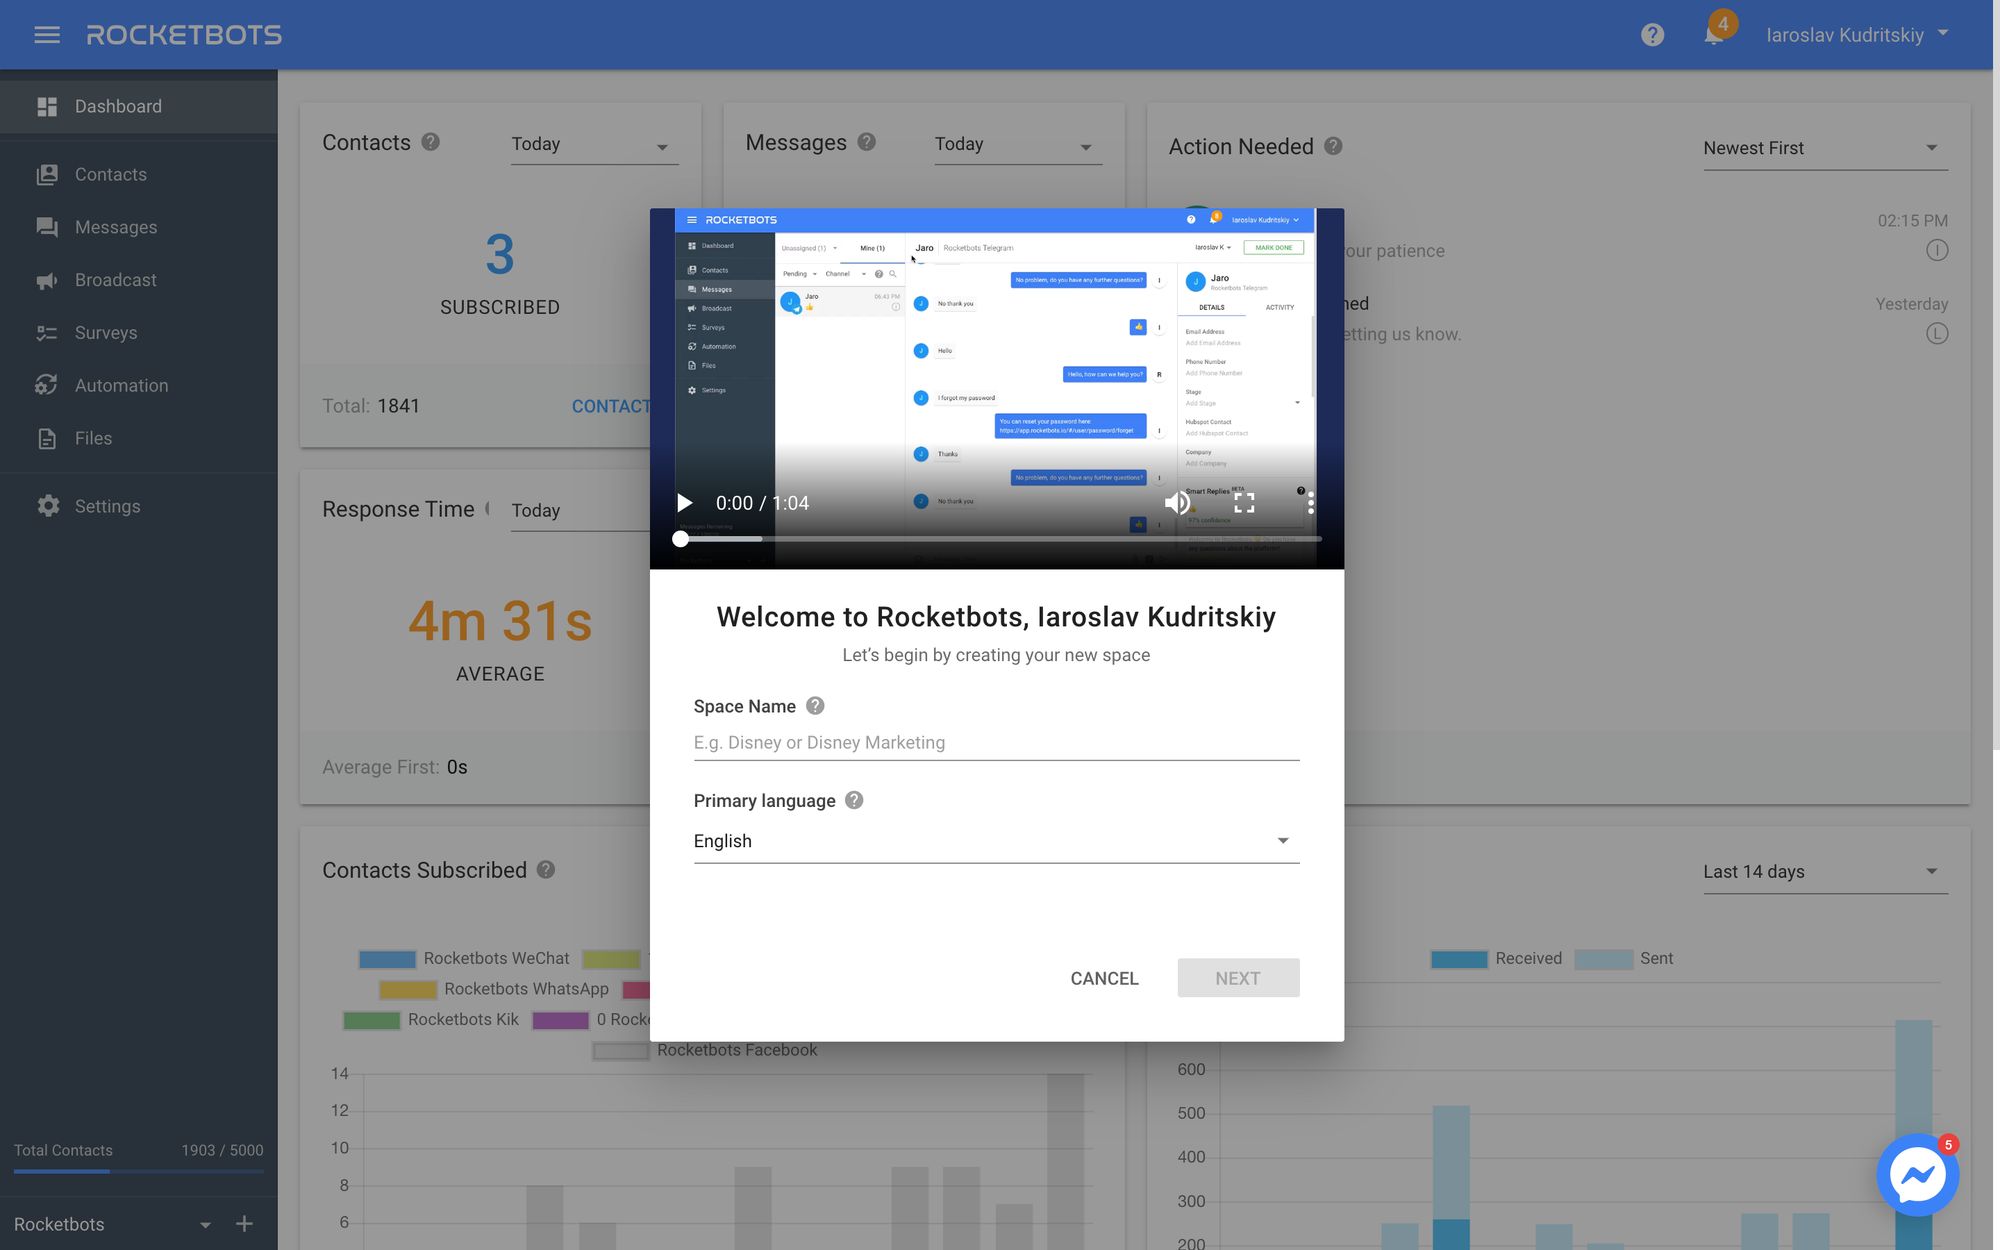Click info icon on Yesterday item
Image resolution: width=2000 pixels, height=1250 pixels.
[1937, 334]
